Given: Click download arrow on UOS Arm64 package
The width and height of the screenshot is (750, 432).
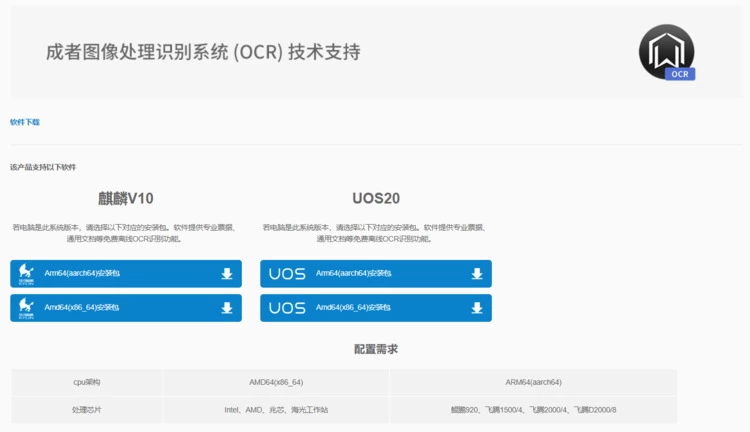Looking at the screenshot, I should 477,274.
